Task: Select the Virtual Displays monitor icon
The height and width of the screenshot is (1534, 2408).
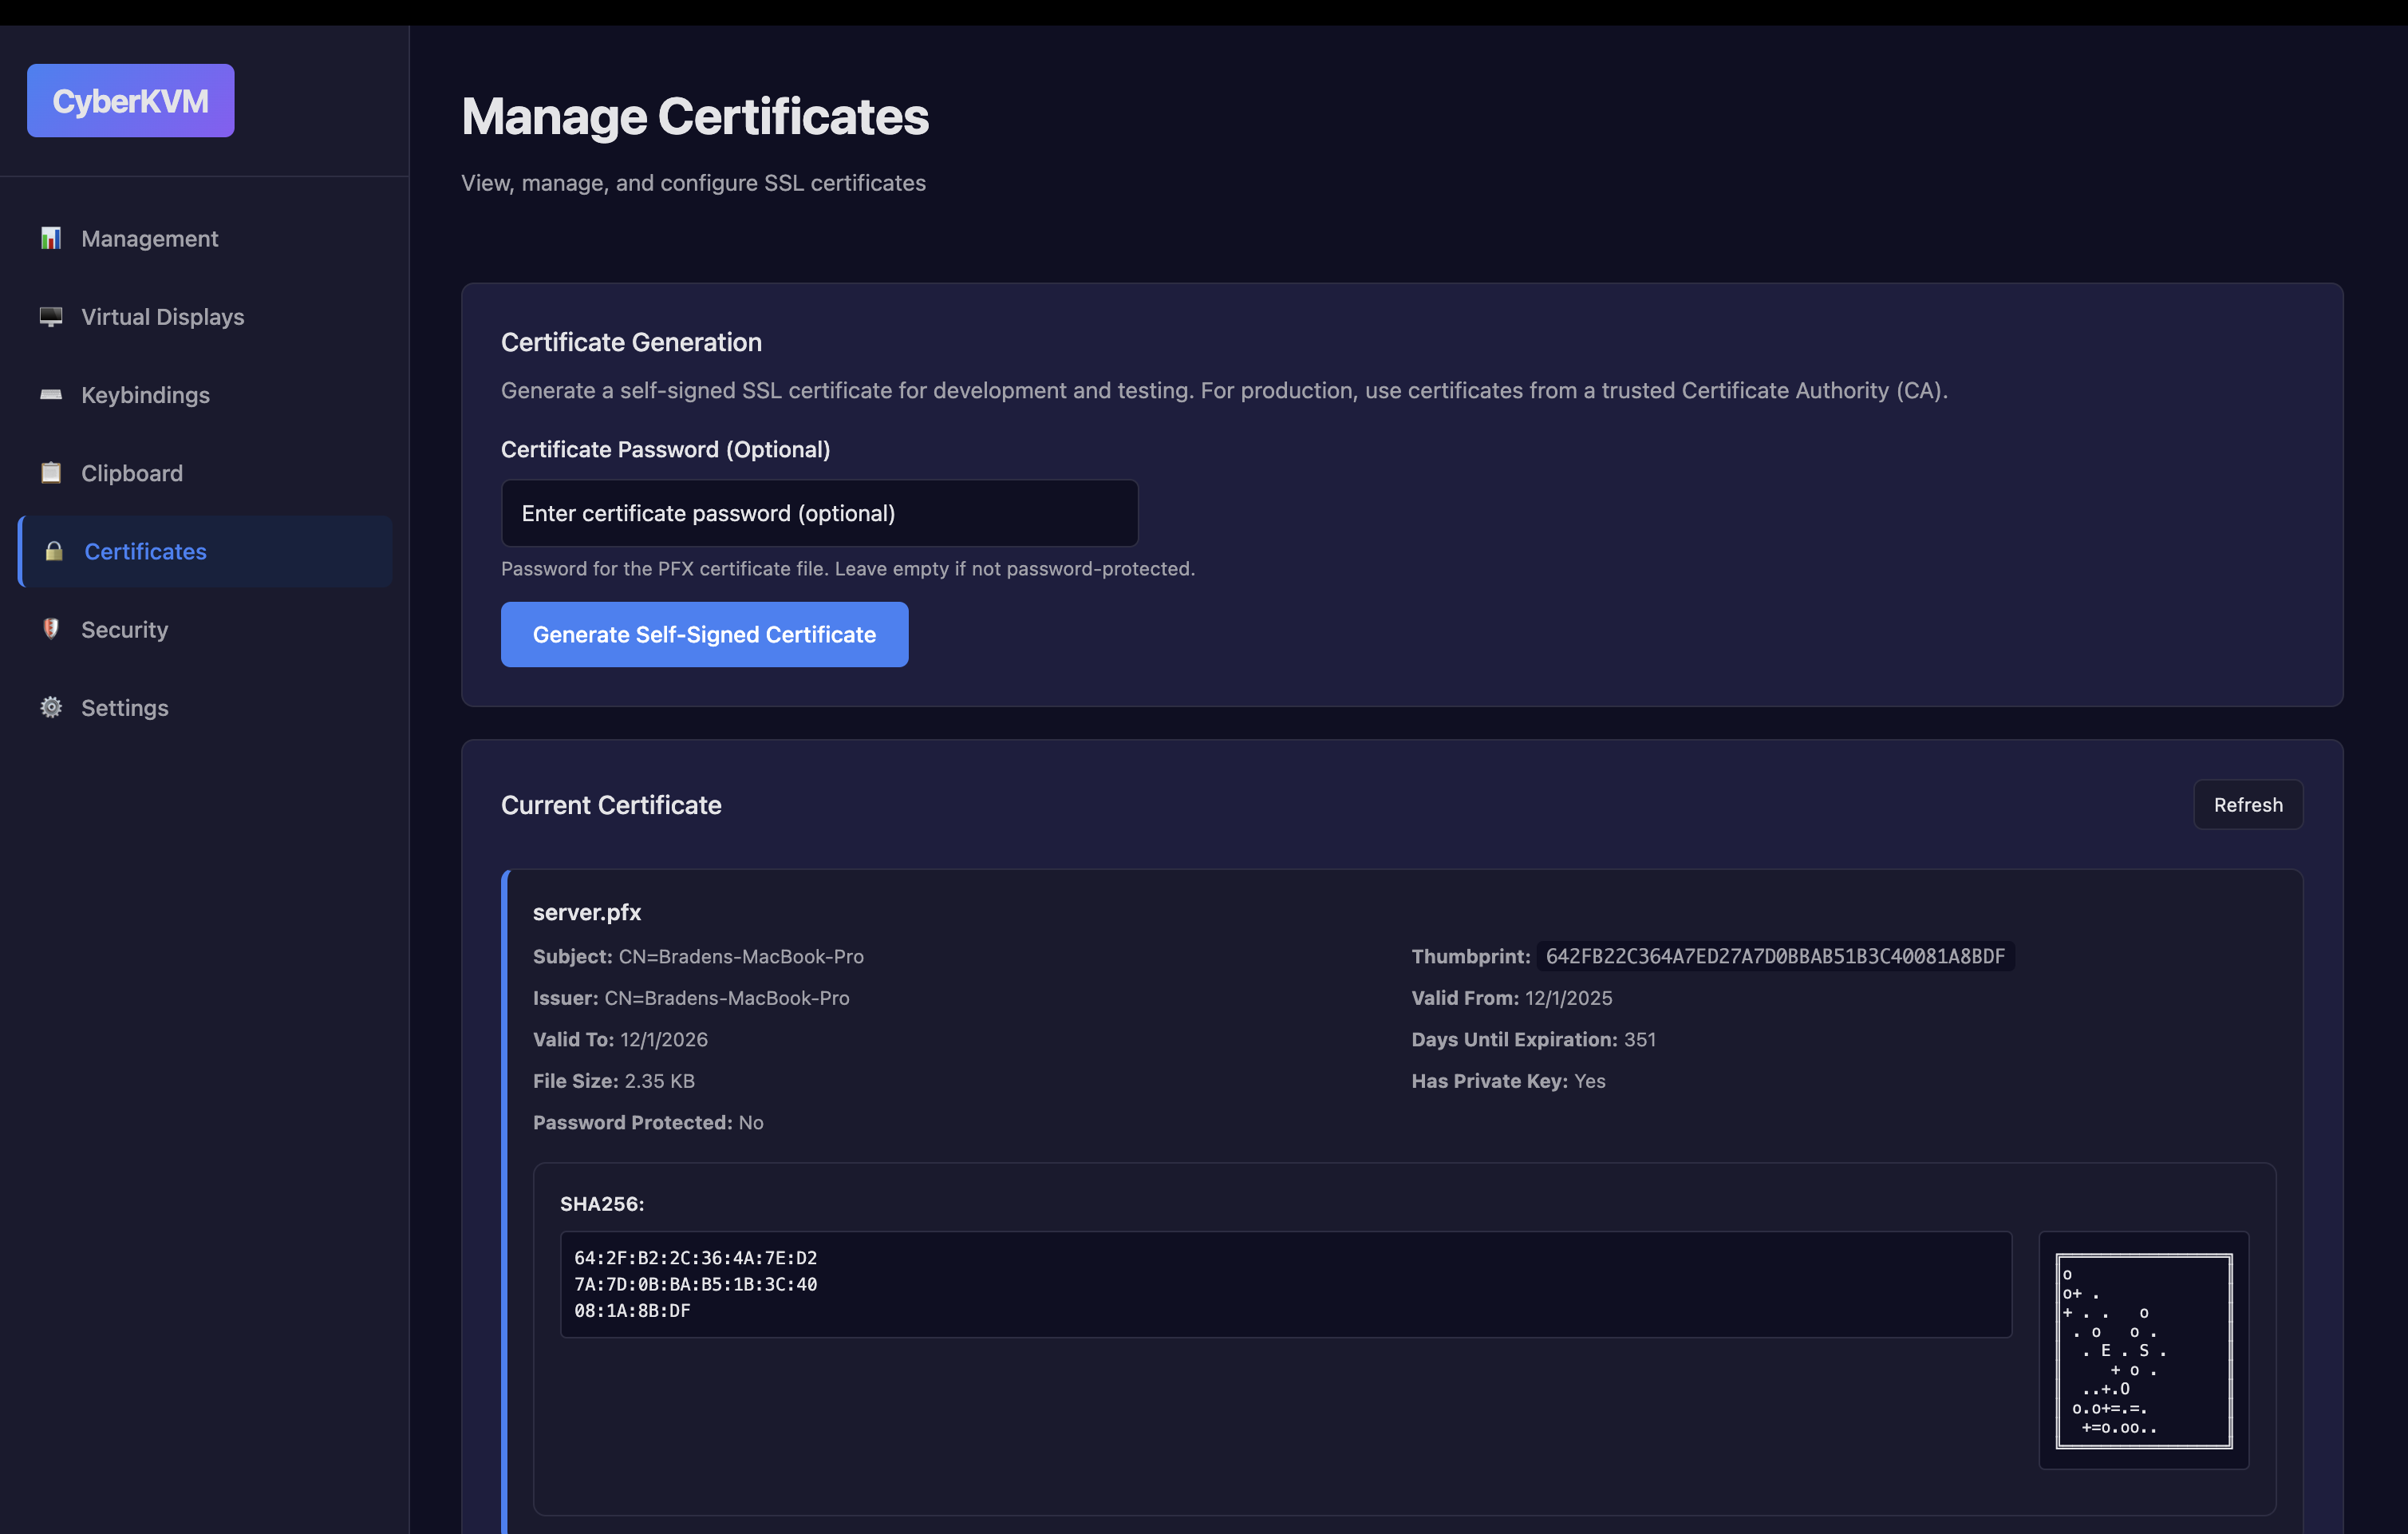Action: pos(51,316)
